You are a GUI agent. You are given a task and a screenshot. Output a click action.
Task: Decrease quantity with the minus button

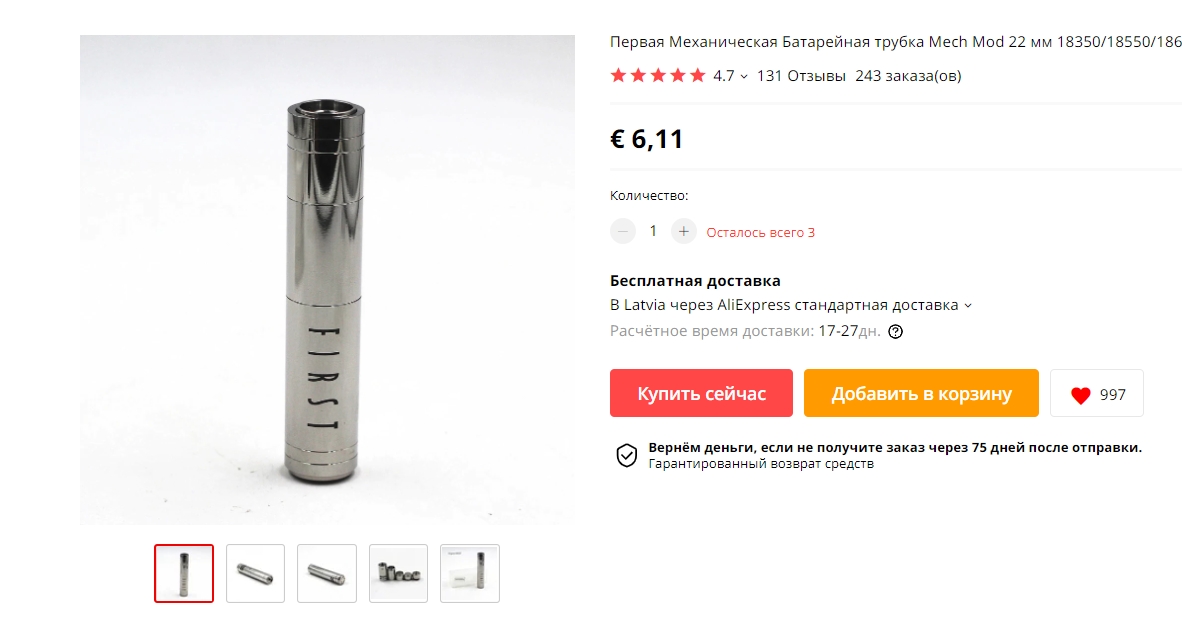tap(623, 231)
